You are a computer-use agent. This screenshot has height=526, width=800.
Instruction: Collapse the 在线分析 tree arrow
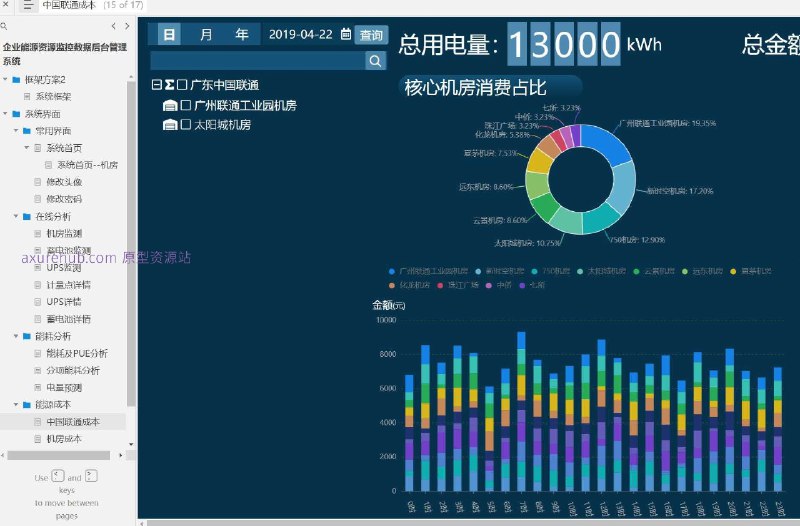16,217
